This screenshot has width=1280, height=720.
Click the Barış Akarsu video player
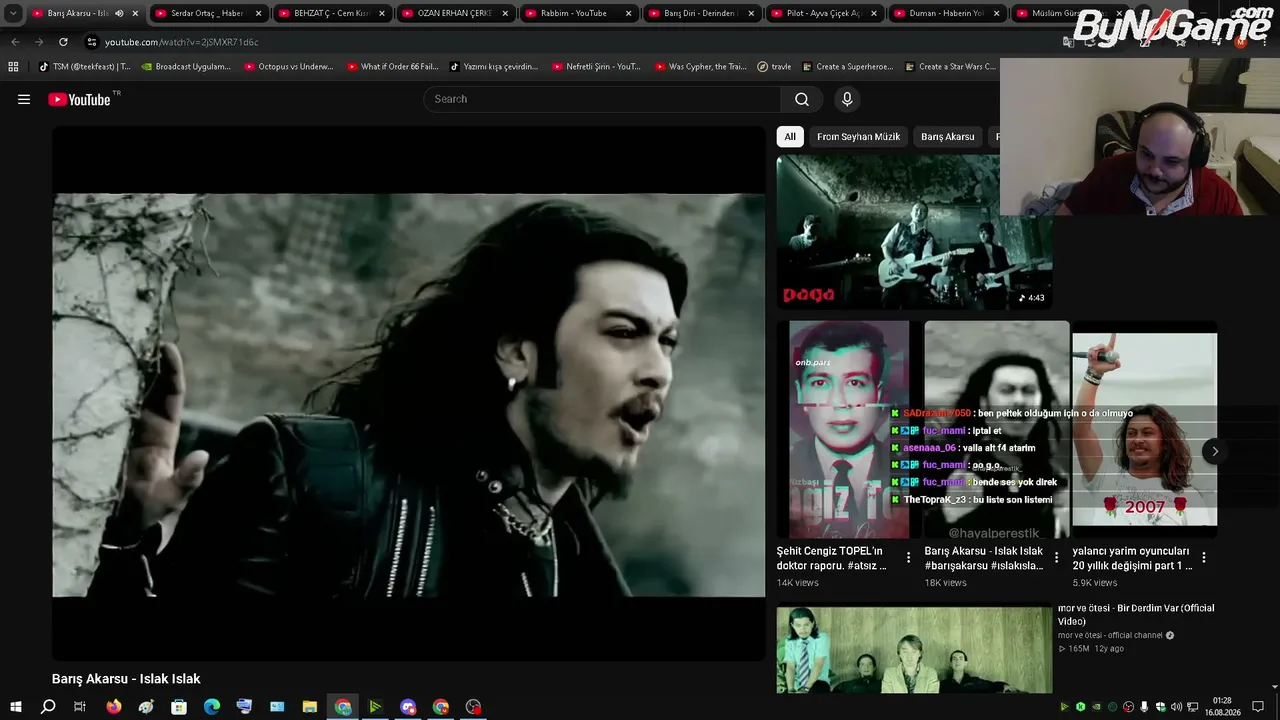point(409,393)
